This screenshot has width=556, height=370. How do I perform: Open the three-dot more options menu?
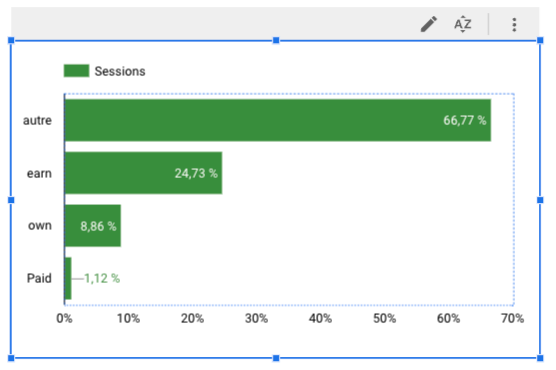coord(514,25)
